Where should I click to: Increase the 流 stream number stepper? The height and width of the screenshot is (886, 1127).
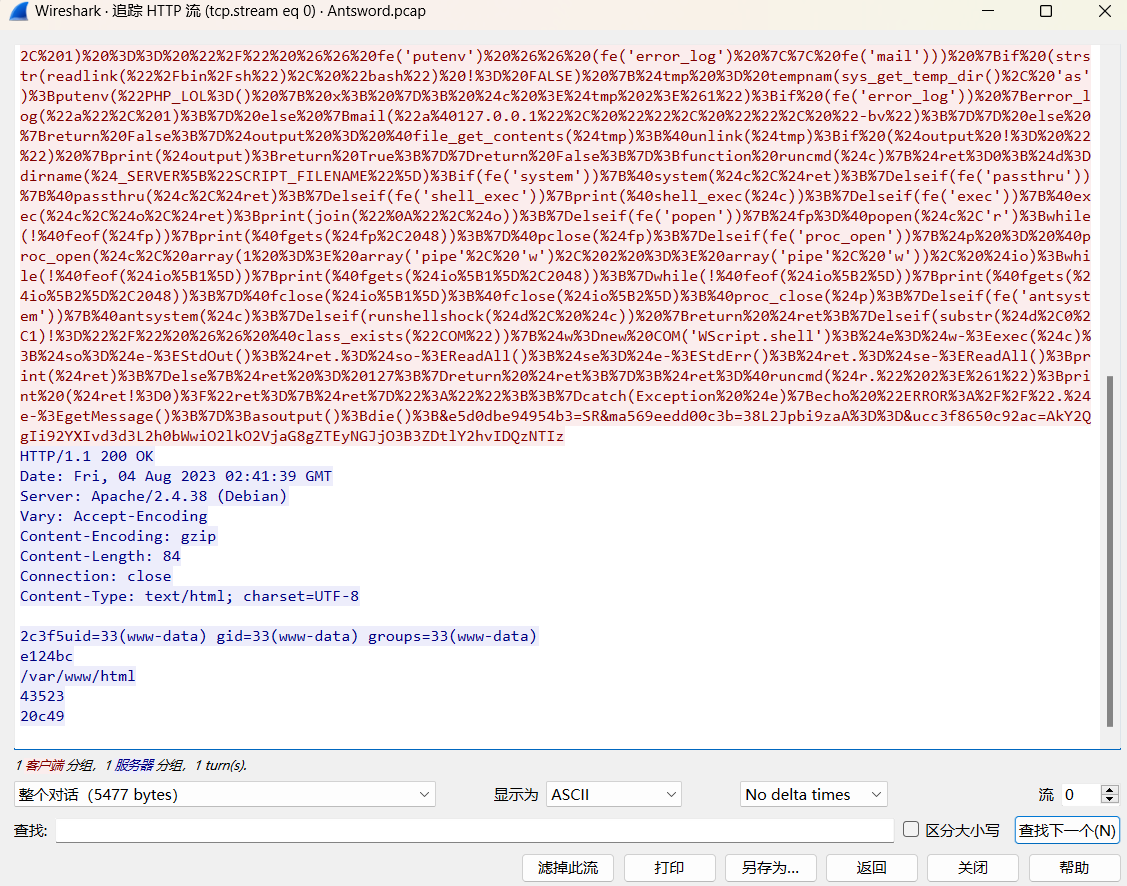pyautogui.click(x=1110, y=790)
